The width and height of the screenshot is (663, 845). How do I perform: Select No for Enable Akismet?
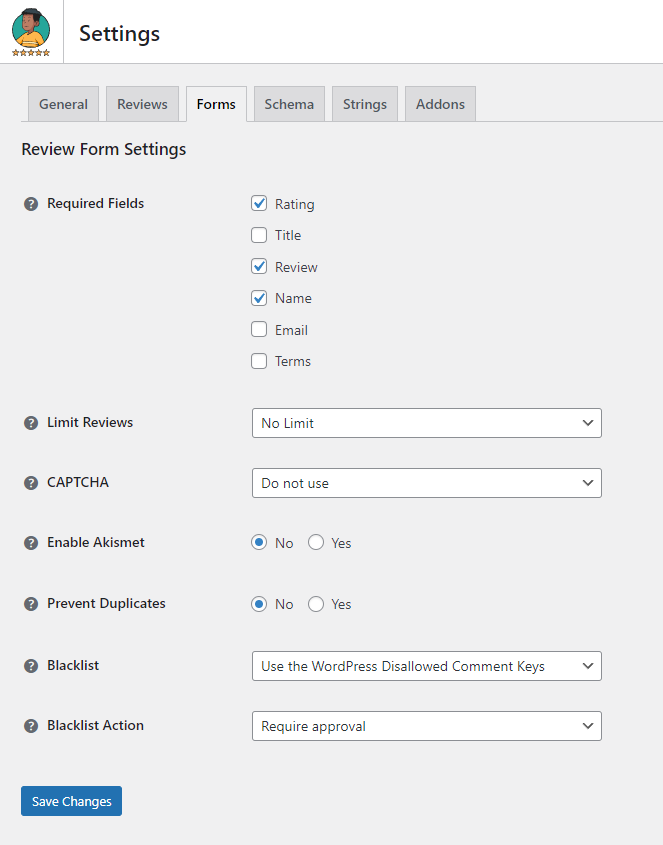(259, 542)
